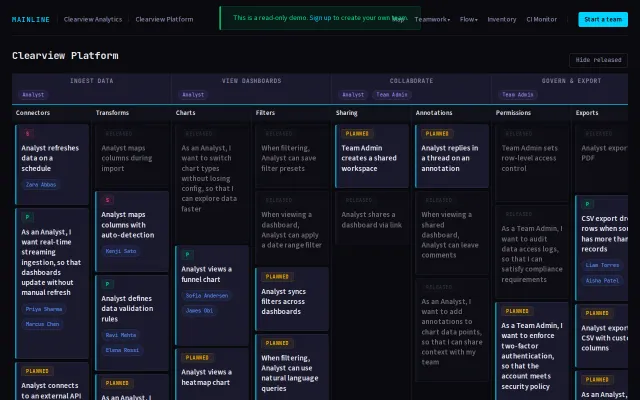
Task: Open the card about adding annotations to chart data points
Action: click(452, 329)
